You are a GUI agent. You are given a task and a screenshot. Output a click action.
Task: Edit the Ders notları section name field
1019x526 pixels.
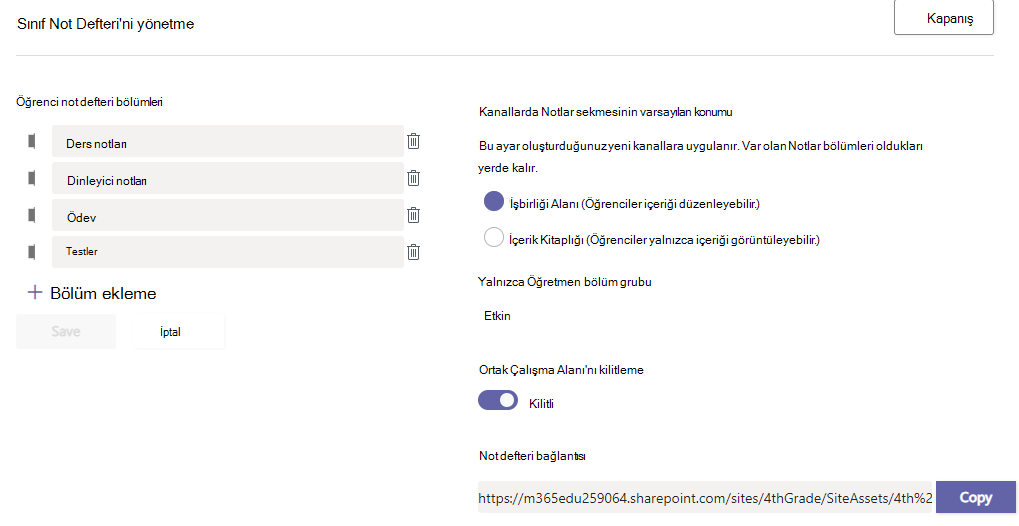point(227,141)
